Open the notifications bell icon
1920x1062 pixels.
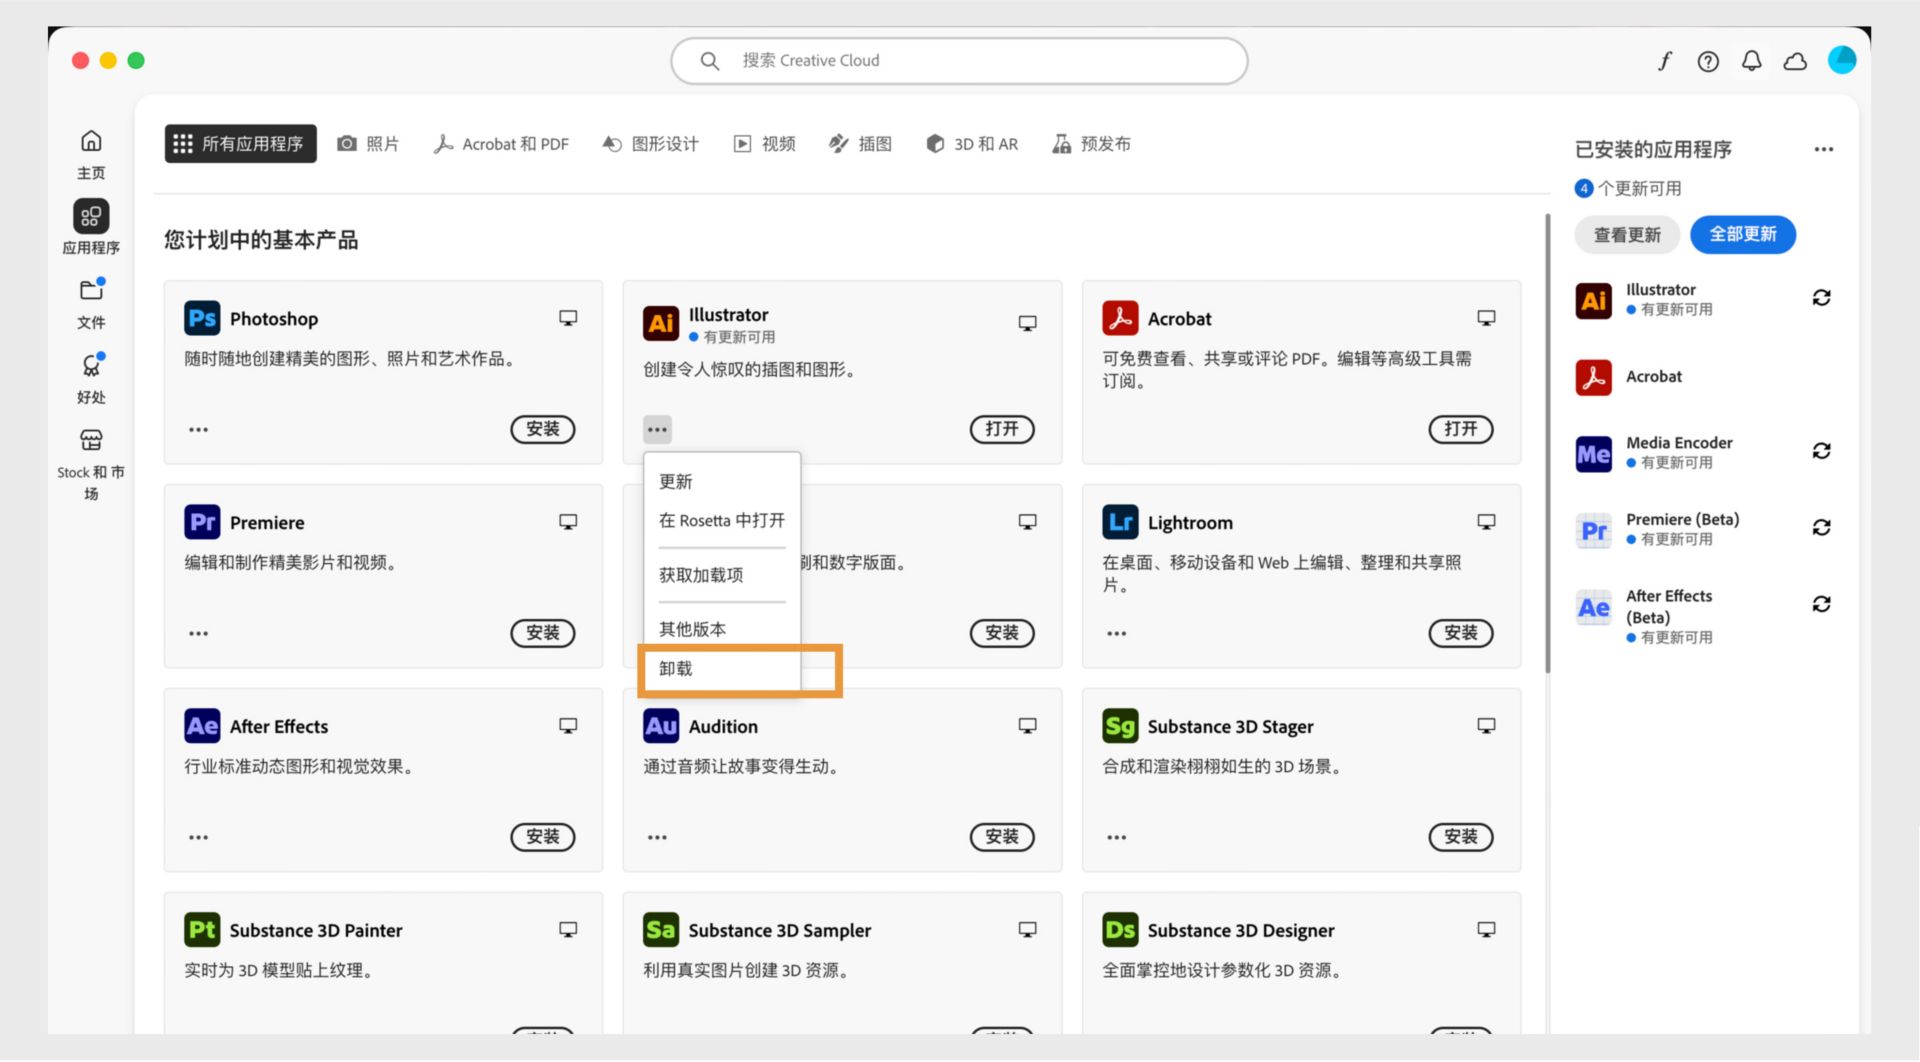click(1751, 61)
